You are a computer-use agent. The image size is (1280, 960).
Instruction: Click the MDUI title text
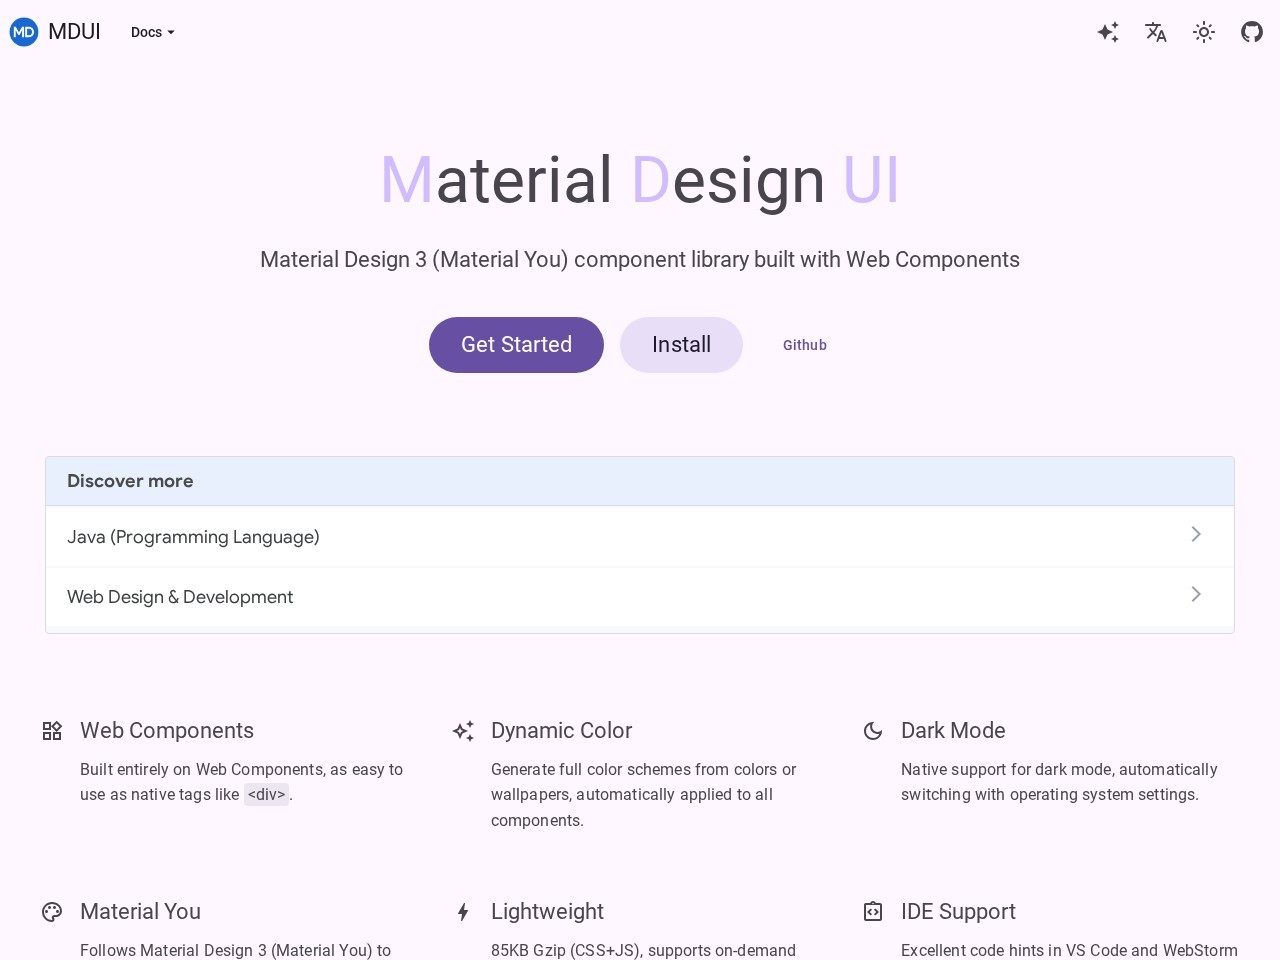pos(74,32)
